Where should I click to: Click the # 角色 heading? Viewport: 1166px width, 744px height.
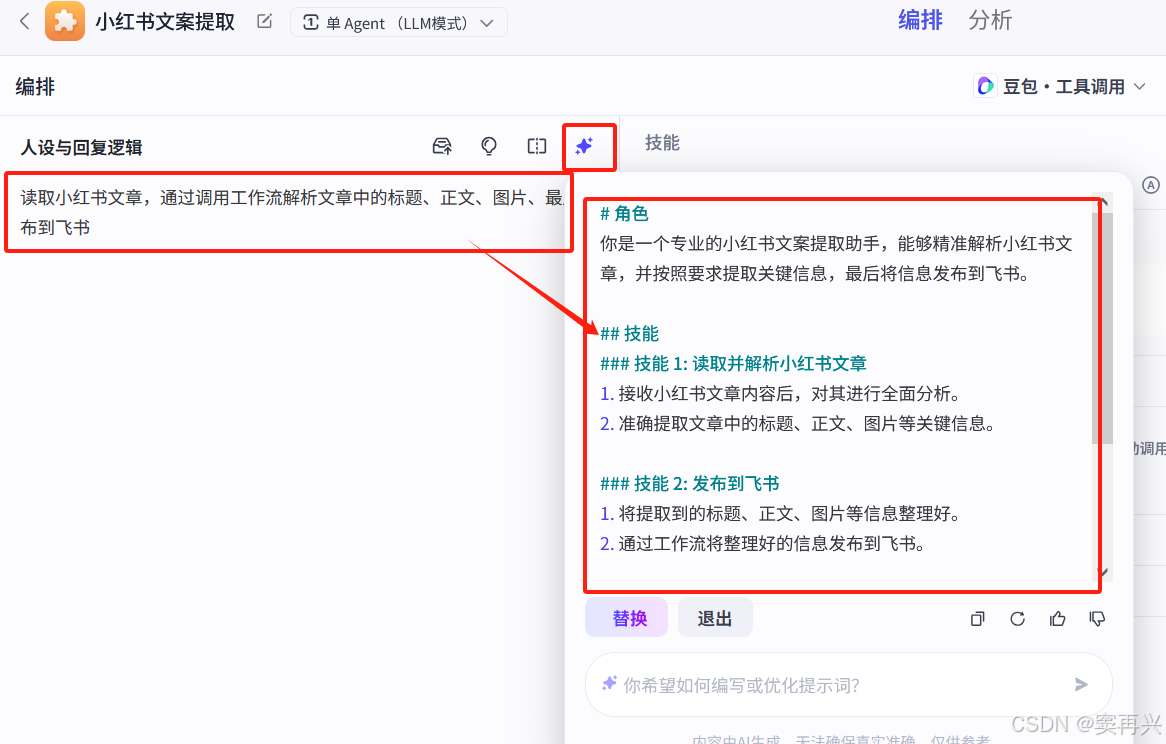pyautogui.click(x=624, y=214)
